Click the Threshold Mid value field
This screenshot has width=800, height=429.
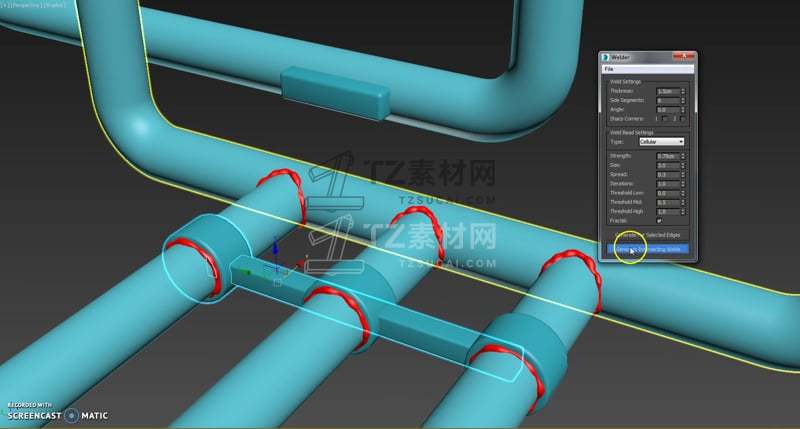[x=668, y=203]
